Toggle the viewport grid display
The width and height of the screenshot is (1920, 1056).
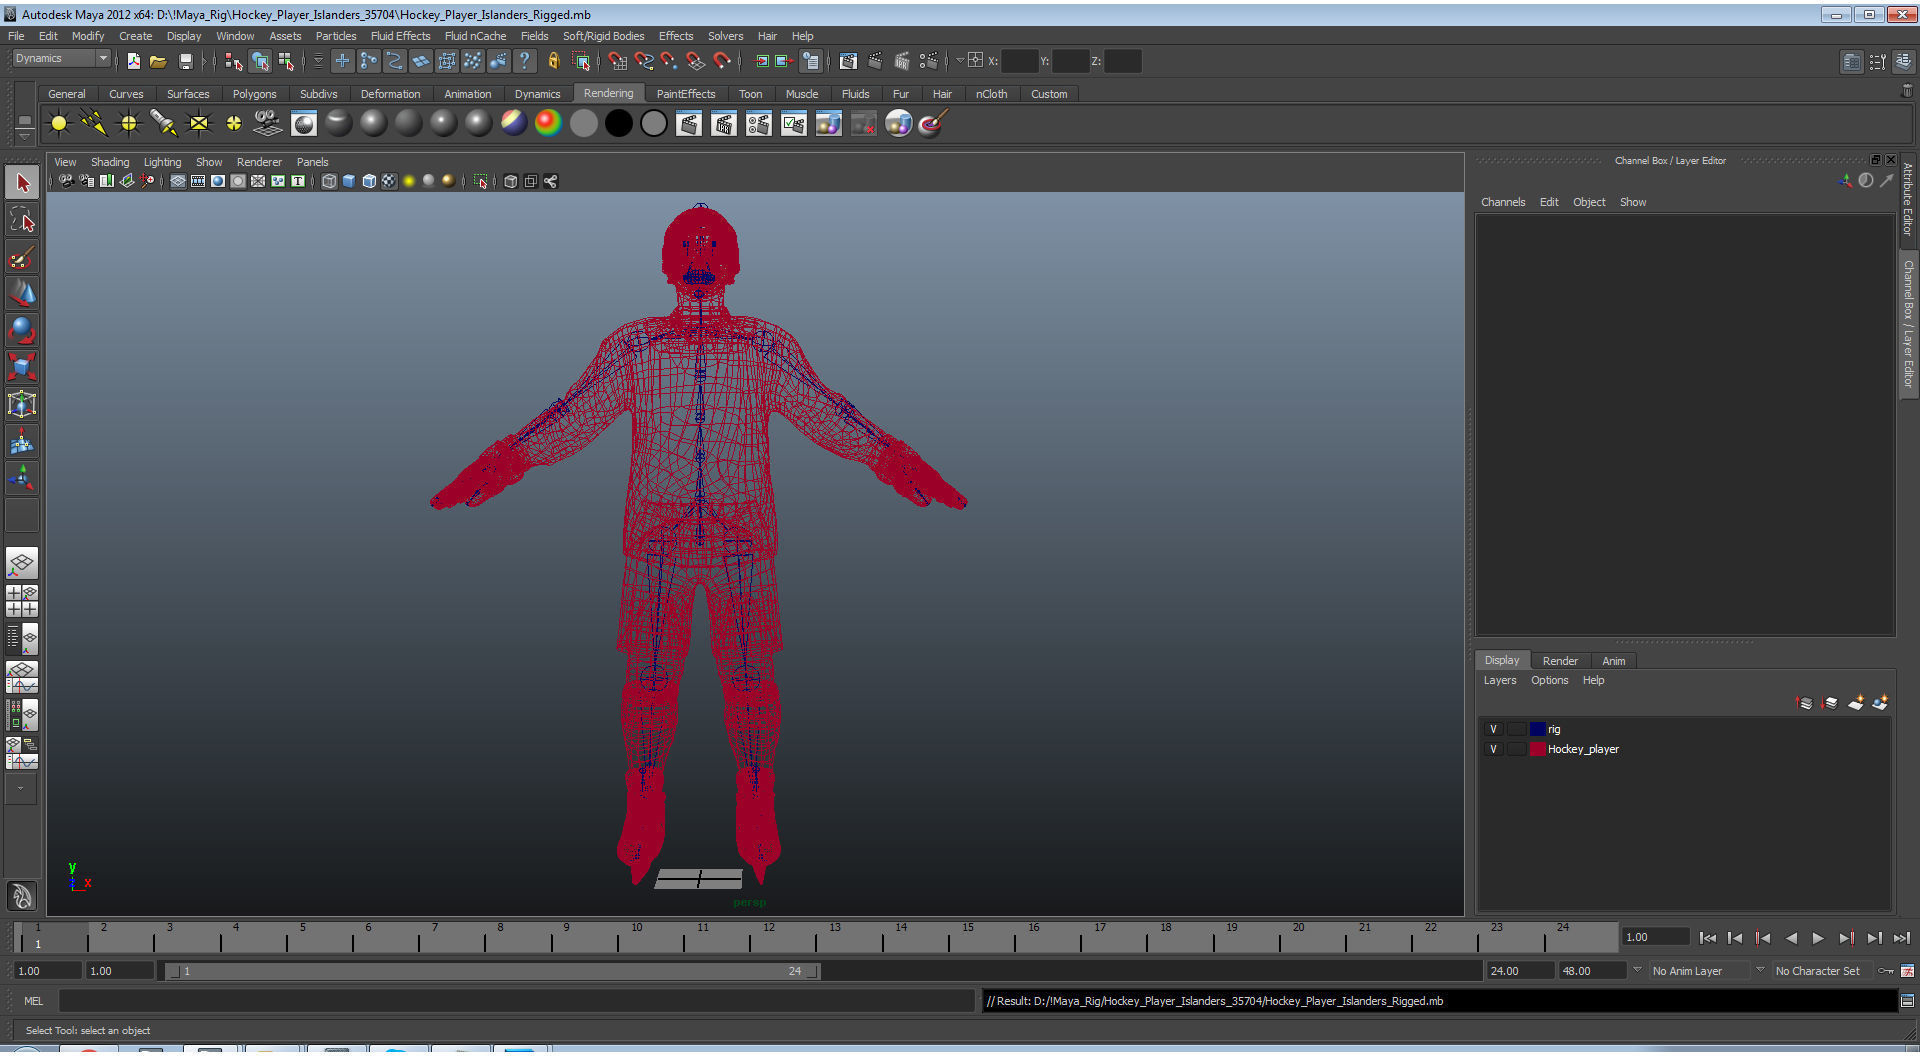tap(178, 181)
